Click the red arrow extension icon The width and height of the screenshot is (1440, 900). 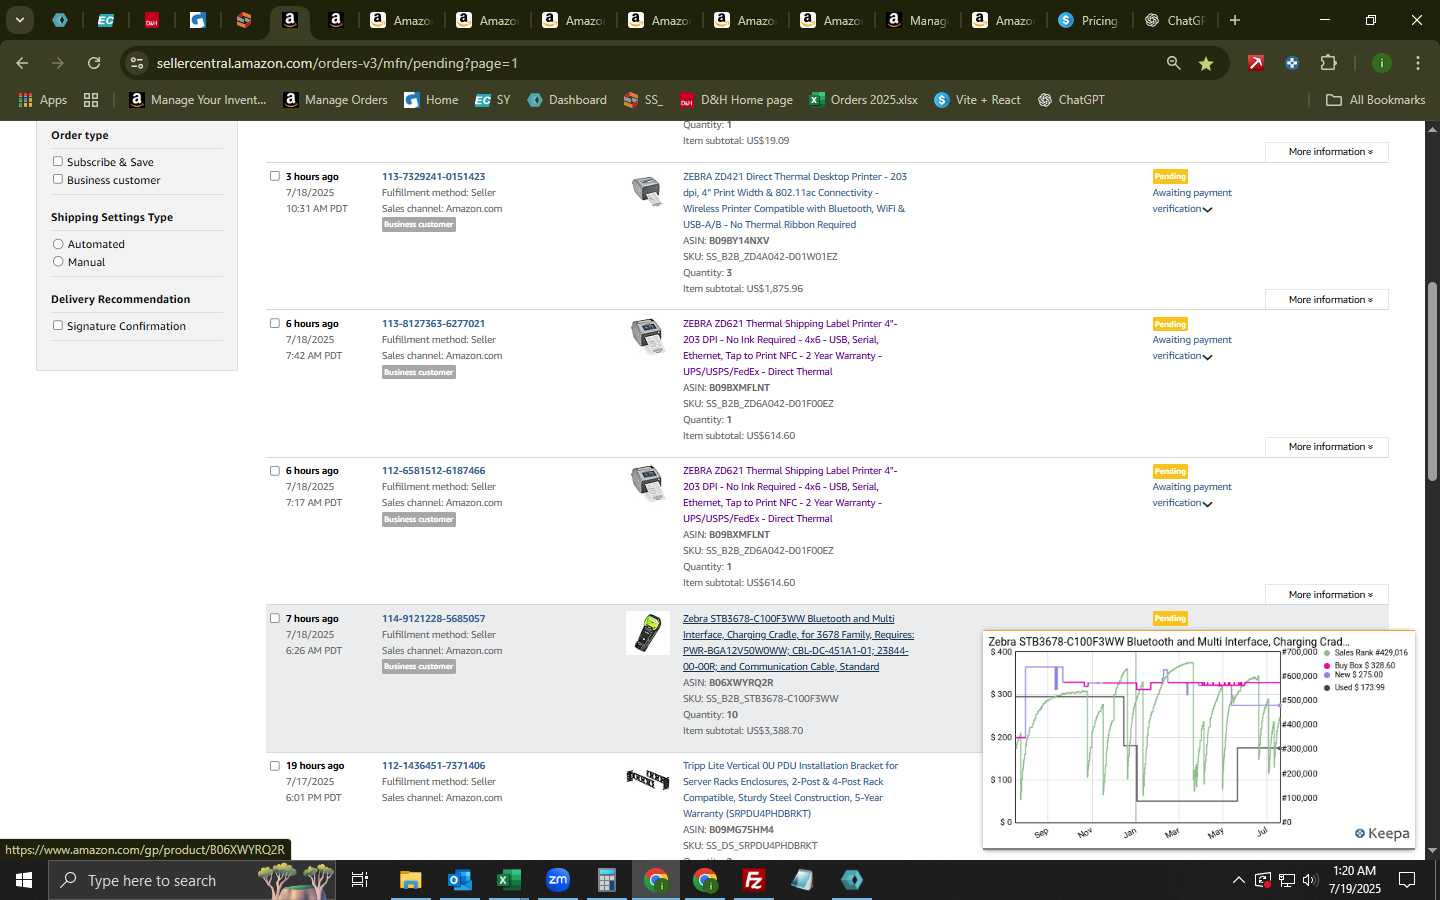click(1255, 63)
